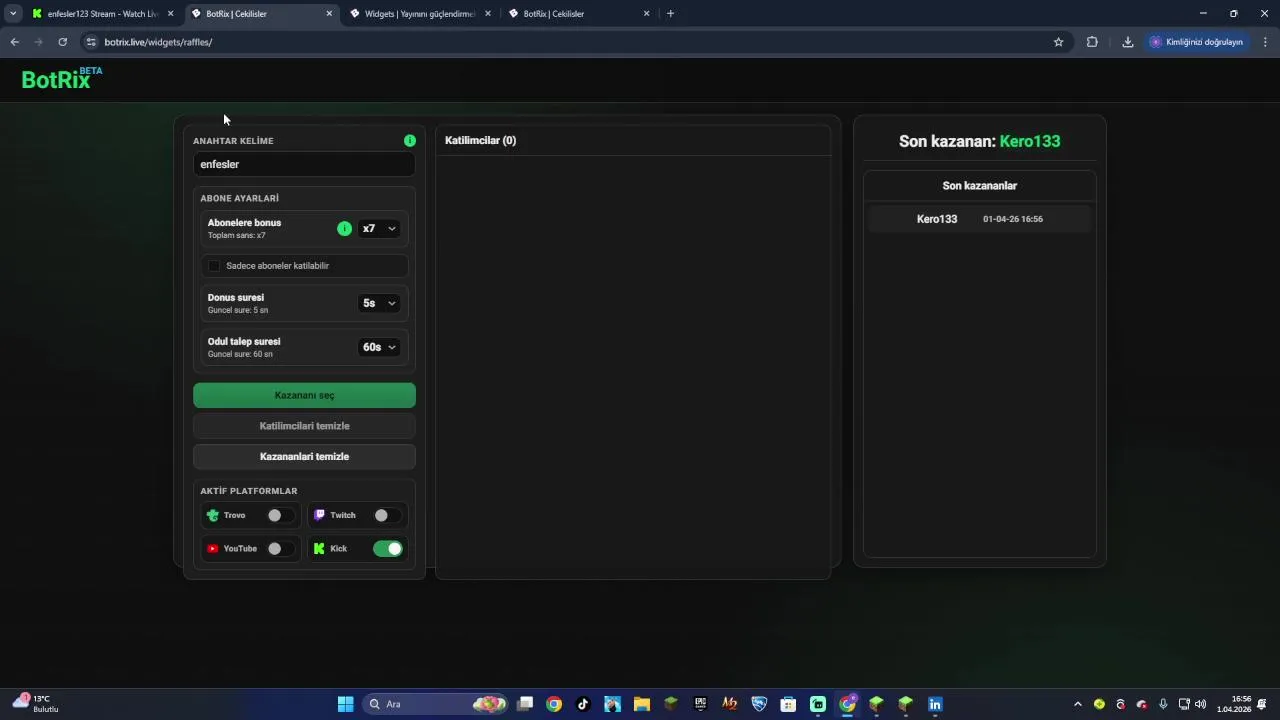Go back with the browser back arrow
The width and height of the screenshot is (1280, 720).
tap(14, 42)
